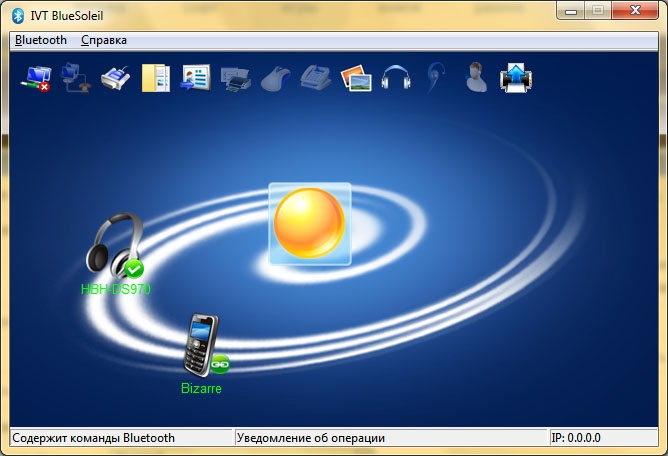Select the Bizarre mobile phone device
Image resolution: width=668 pixels, height=456 pixels.
click(x=201, y=345)
